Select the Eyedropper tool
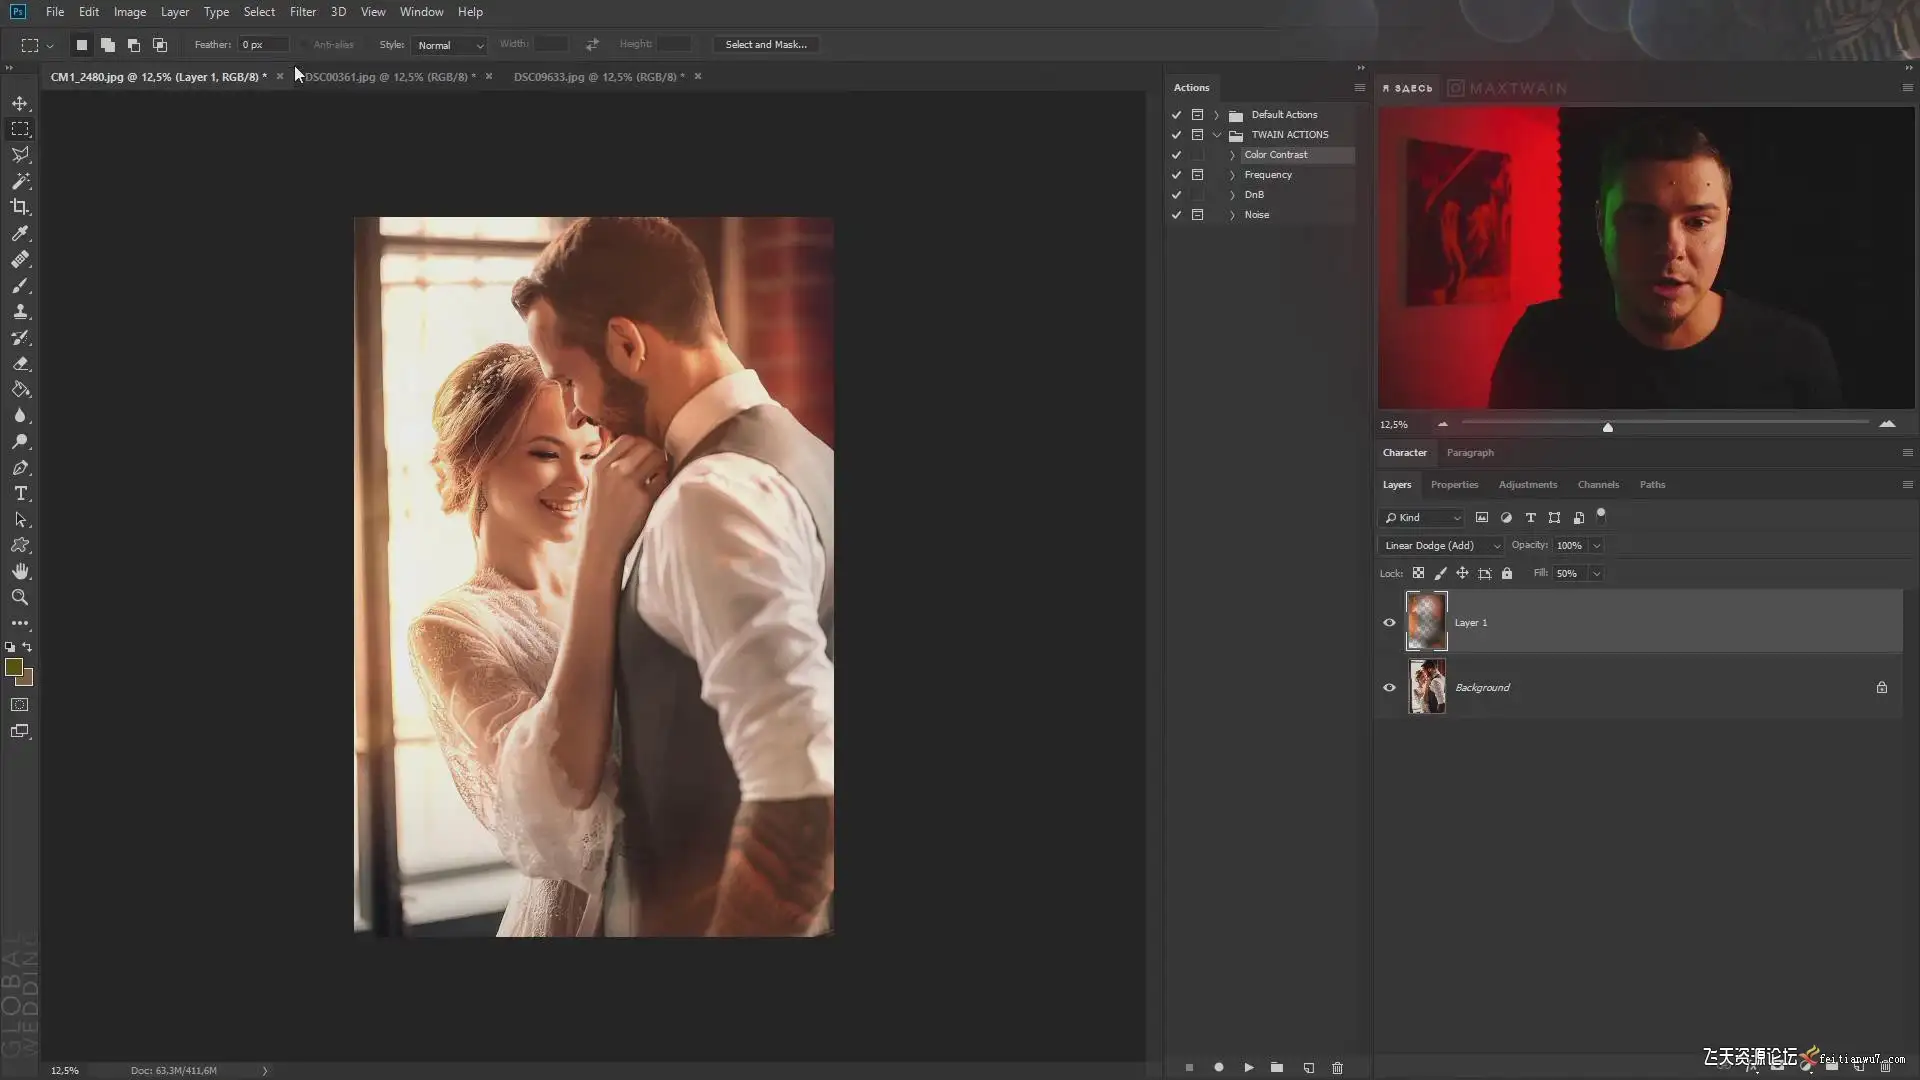Screen dimensions: 1920x1080 pos(20,233)
